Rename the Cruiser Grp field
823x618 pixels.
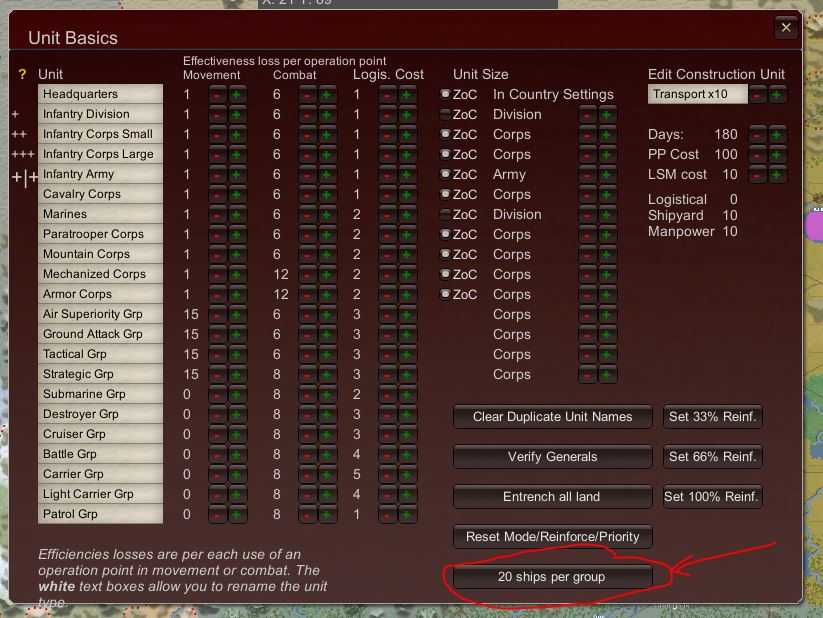[100, 434]
